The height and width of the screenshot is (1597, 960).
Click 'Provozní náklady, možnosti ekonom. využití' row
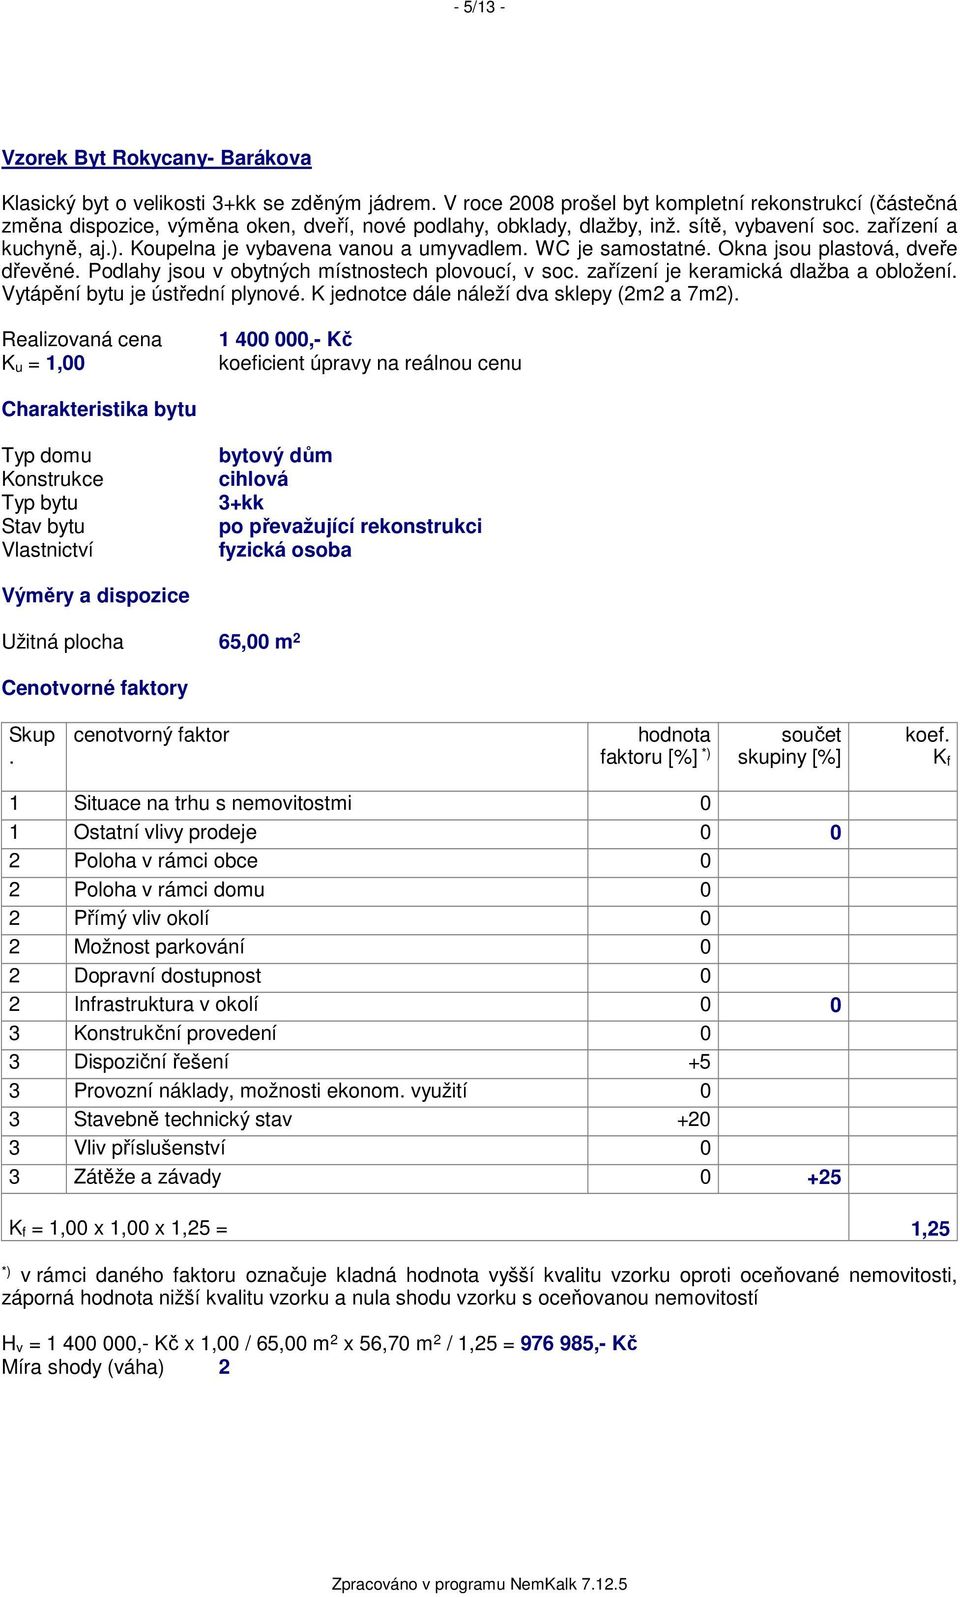tap(479, 1091)
